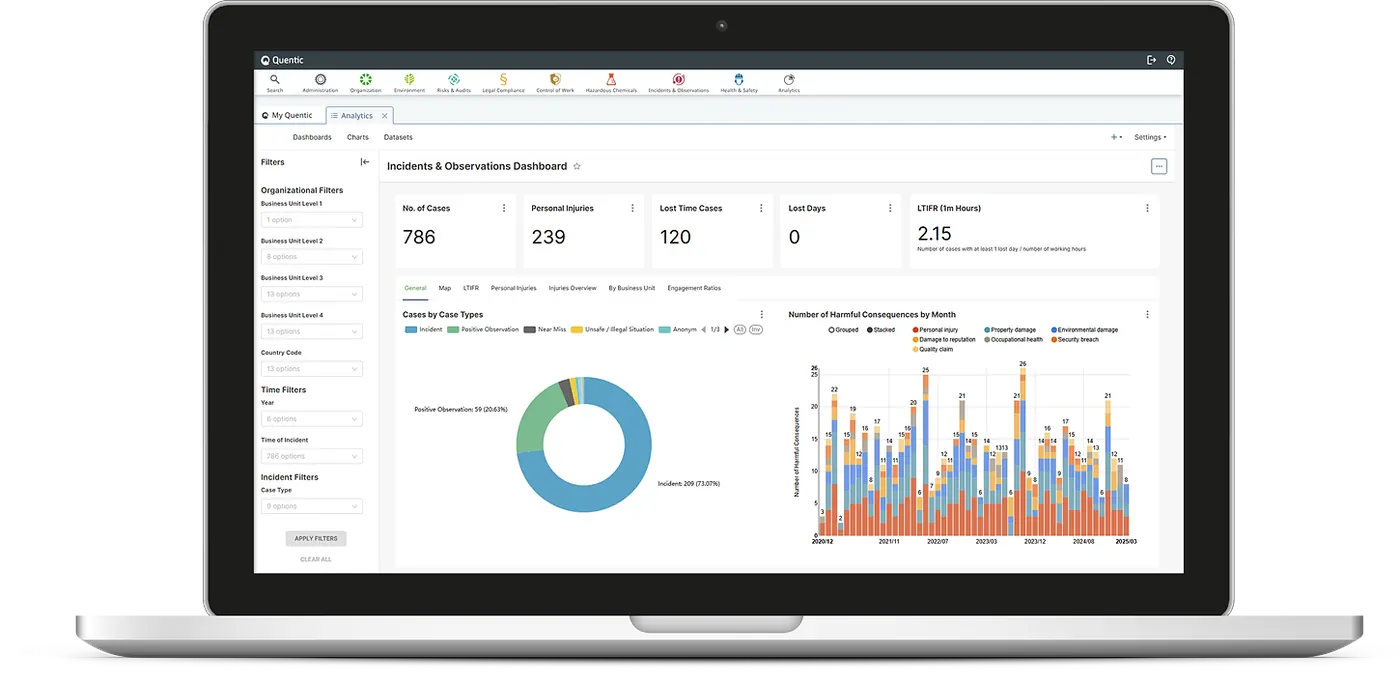Screen dimensions: 1400x686
Task: Switch to the Personal Injuries dashboard tab
Action: pyautogui.click(x=513, y=288)
